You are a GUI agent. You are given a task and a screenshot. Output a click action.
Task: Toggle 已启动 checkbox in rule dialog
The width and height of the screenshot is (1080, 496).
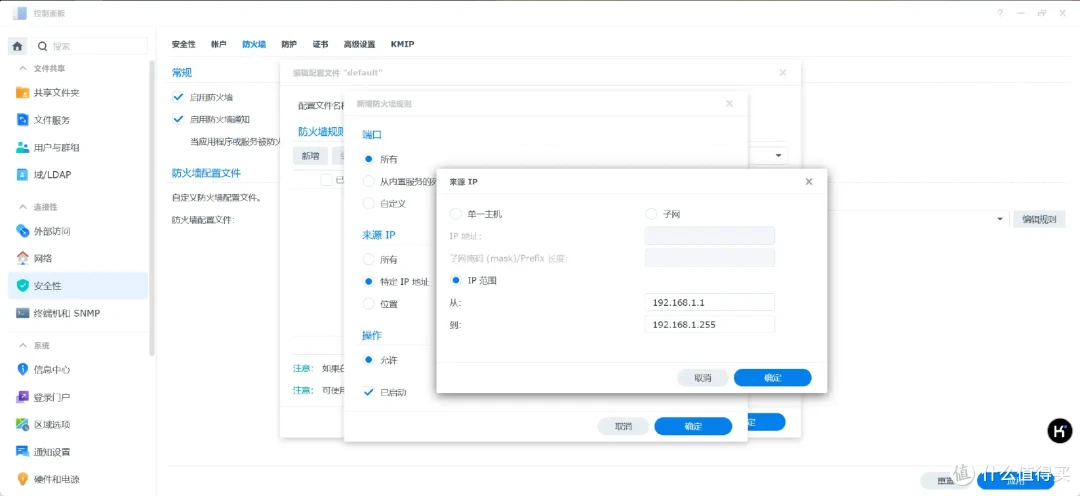(368, 393)
